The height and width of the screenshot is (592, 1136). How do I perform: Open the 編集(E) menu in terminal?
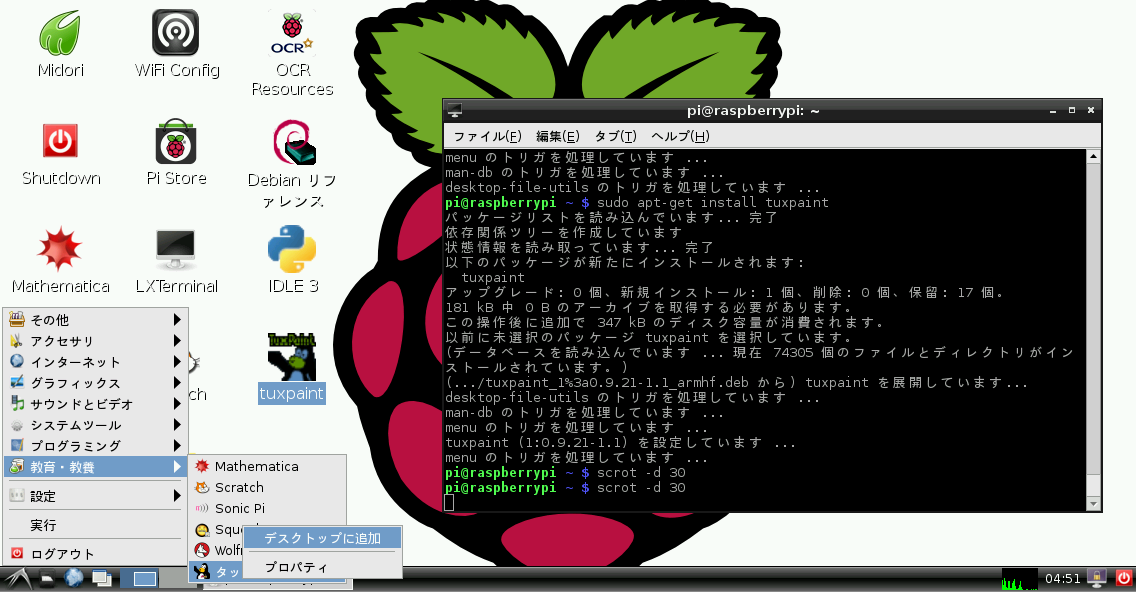557,136
